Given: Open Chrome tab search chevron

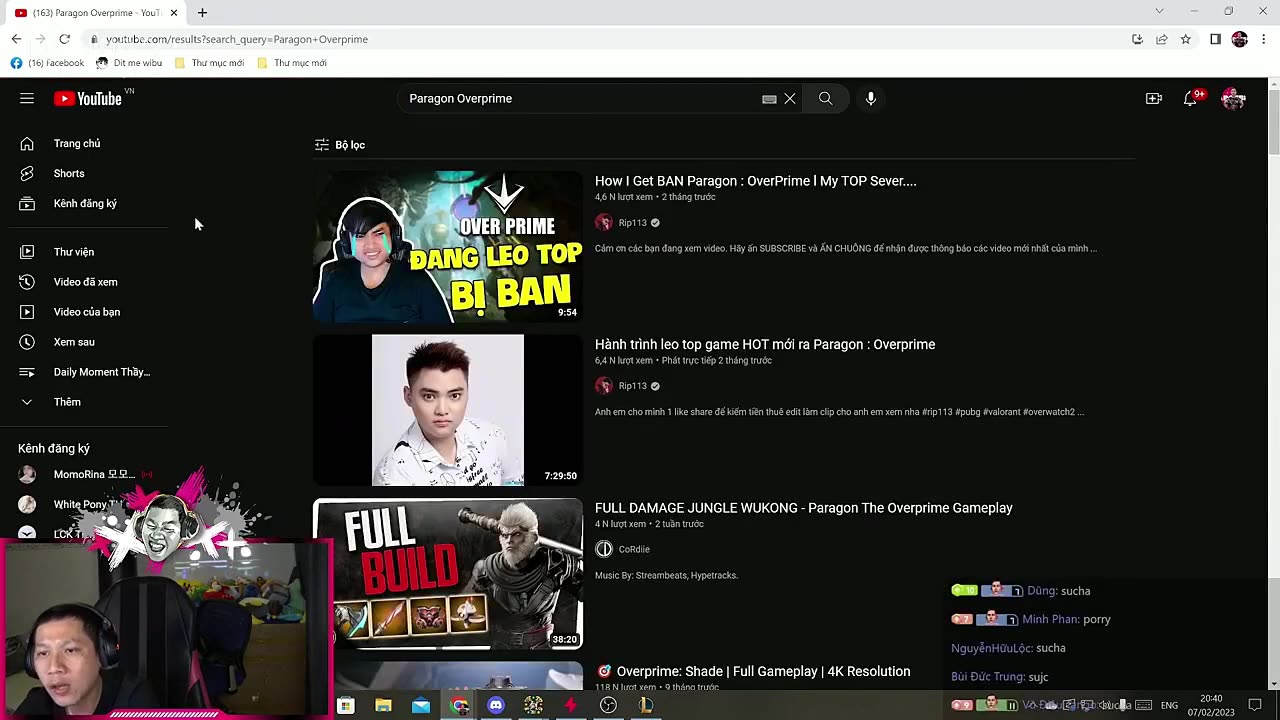Looking at the screenshot, I should [1159, 11].
